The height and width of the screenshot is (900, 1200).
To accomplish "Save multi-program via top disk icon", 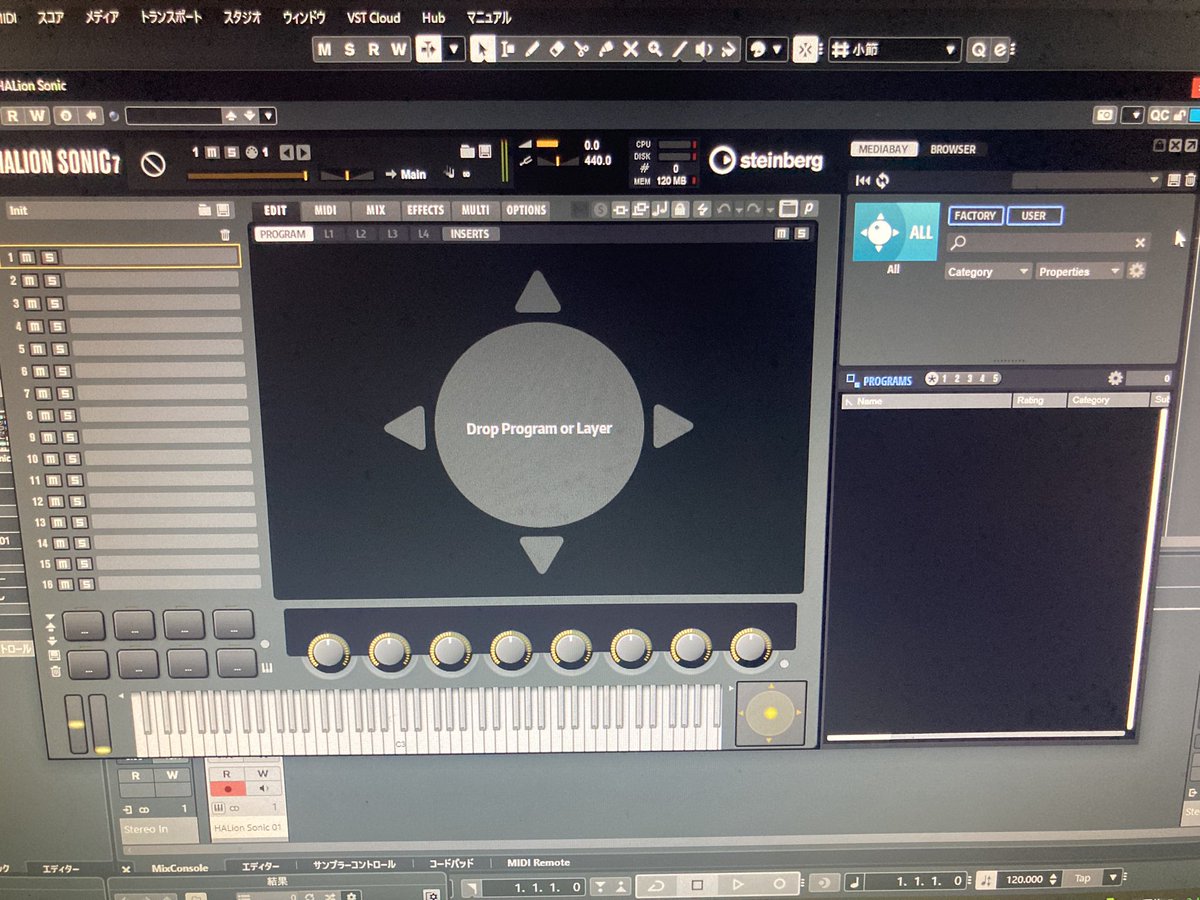I will click(x=485, y=151).
